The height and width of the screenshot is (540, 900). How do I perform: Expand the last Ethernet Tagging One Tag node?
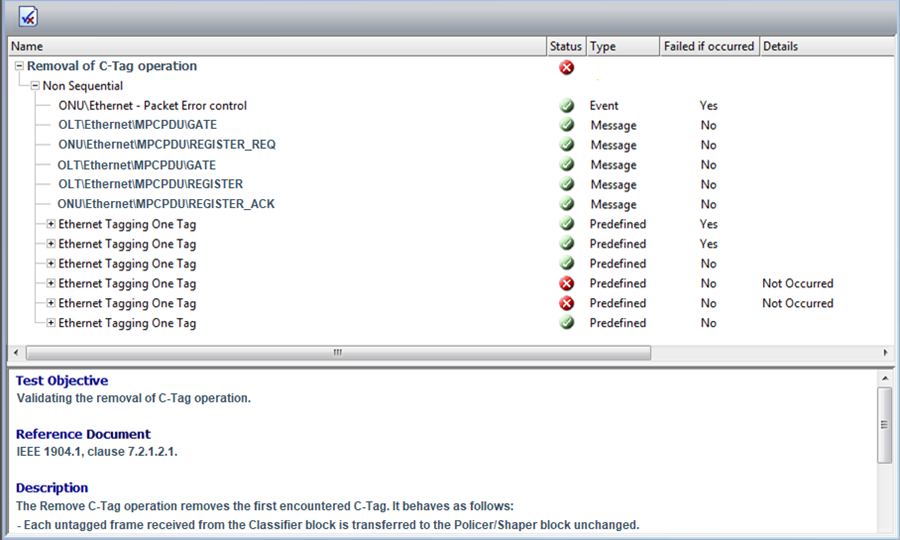(x=51, y=323)
